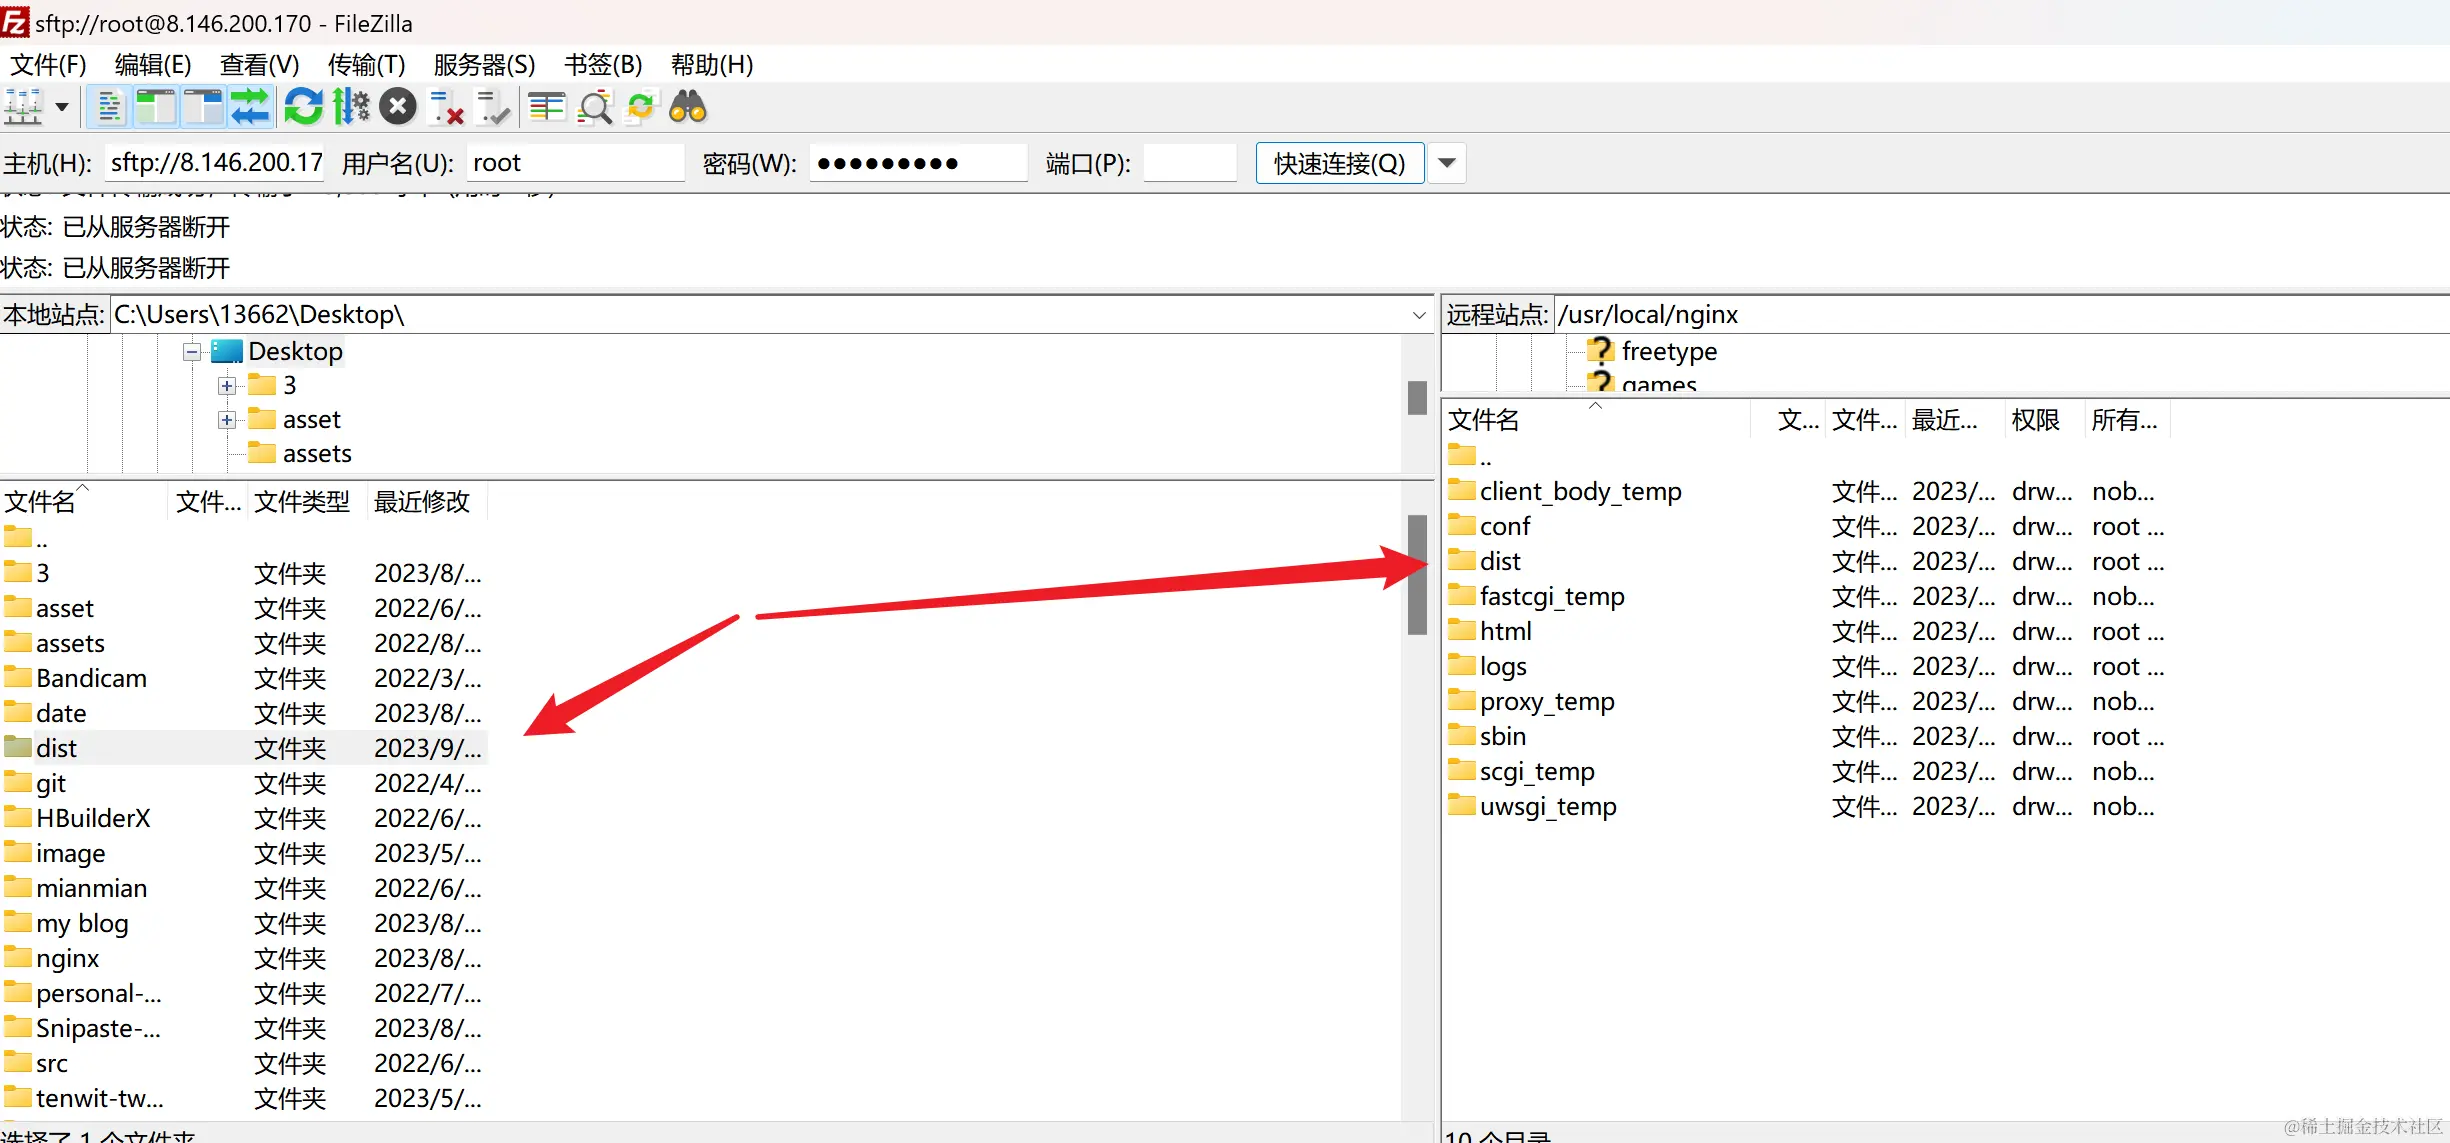Image resolution: width=2450 pixels, height=1143 pixels.
Task: Open the directory listing filters dialog
Action: coord(547,107)
